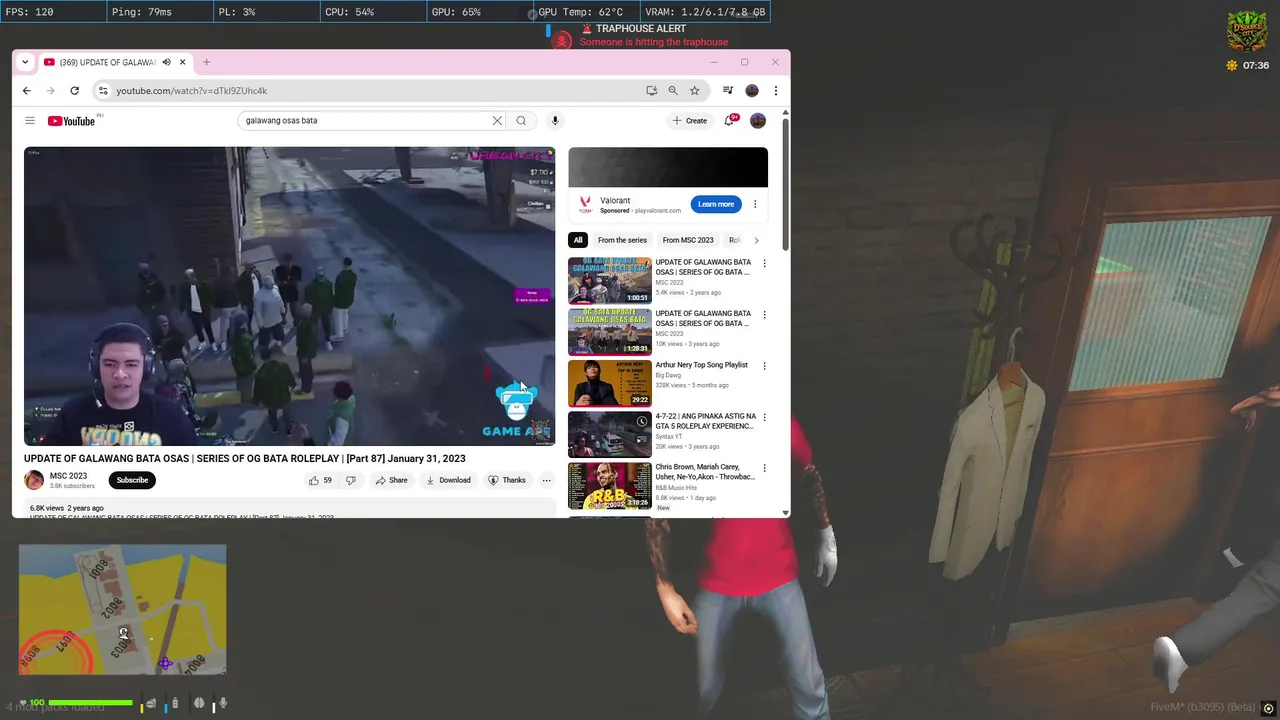Screen dimensions: 1280x720
Task: Click the Thanks button
Action: pyautogui.click(x=507, y=480)
